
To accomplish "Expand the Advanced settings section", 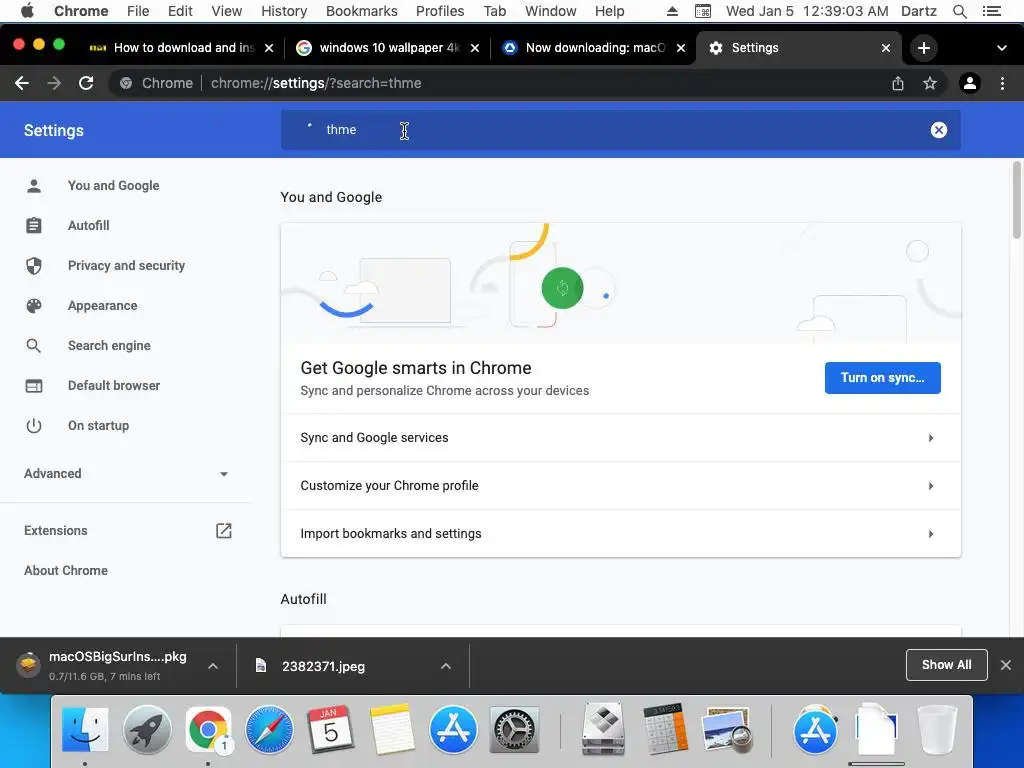I will (126, 473).
